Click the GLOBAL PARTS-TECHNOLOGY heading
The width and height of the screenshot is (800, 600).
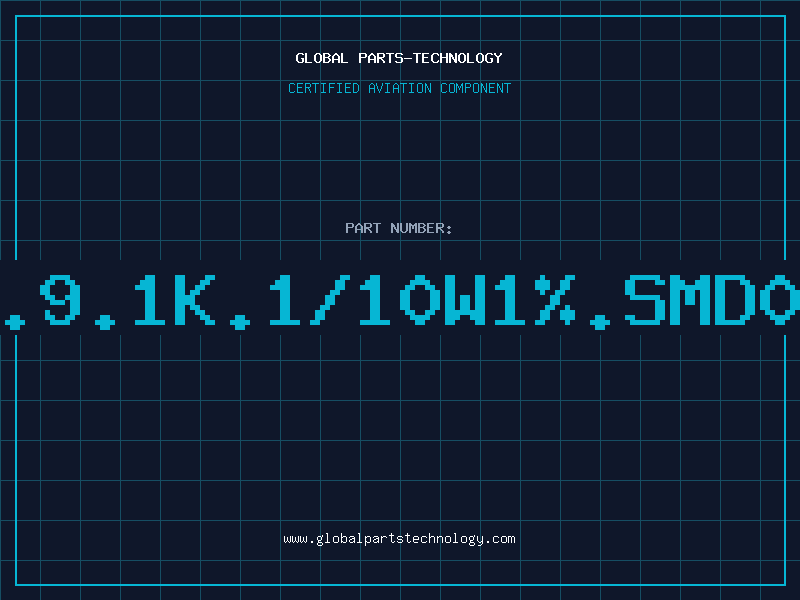tap(399, 58)
